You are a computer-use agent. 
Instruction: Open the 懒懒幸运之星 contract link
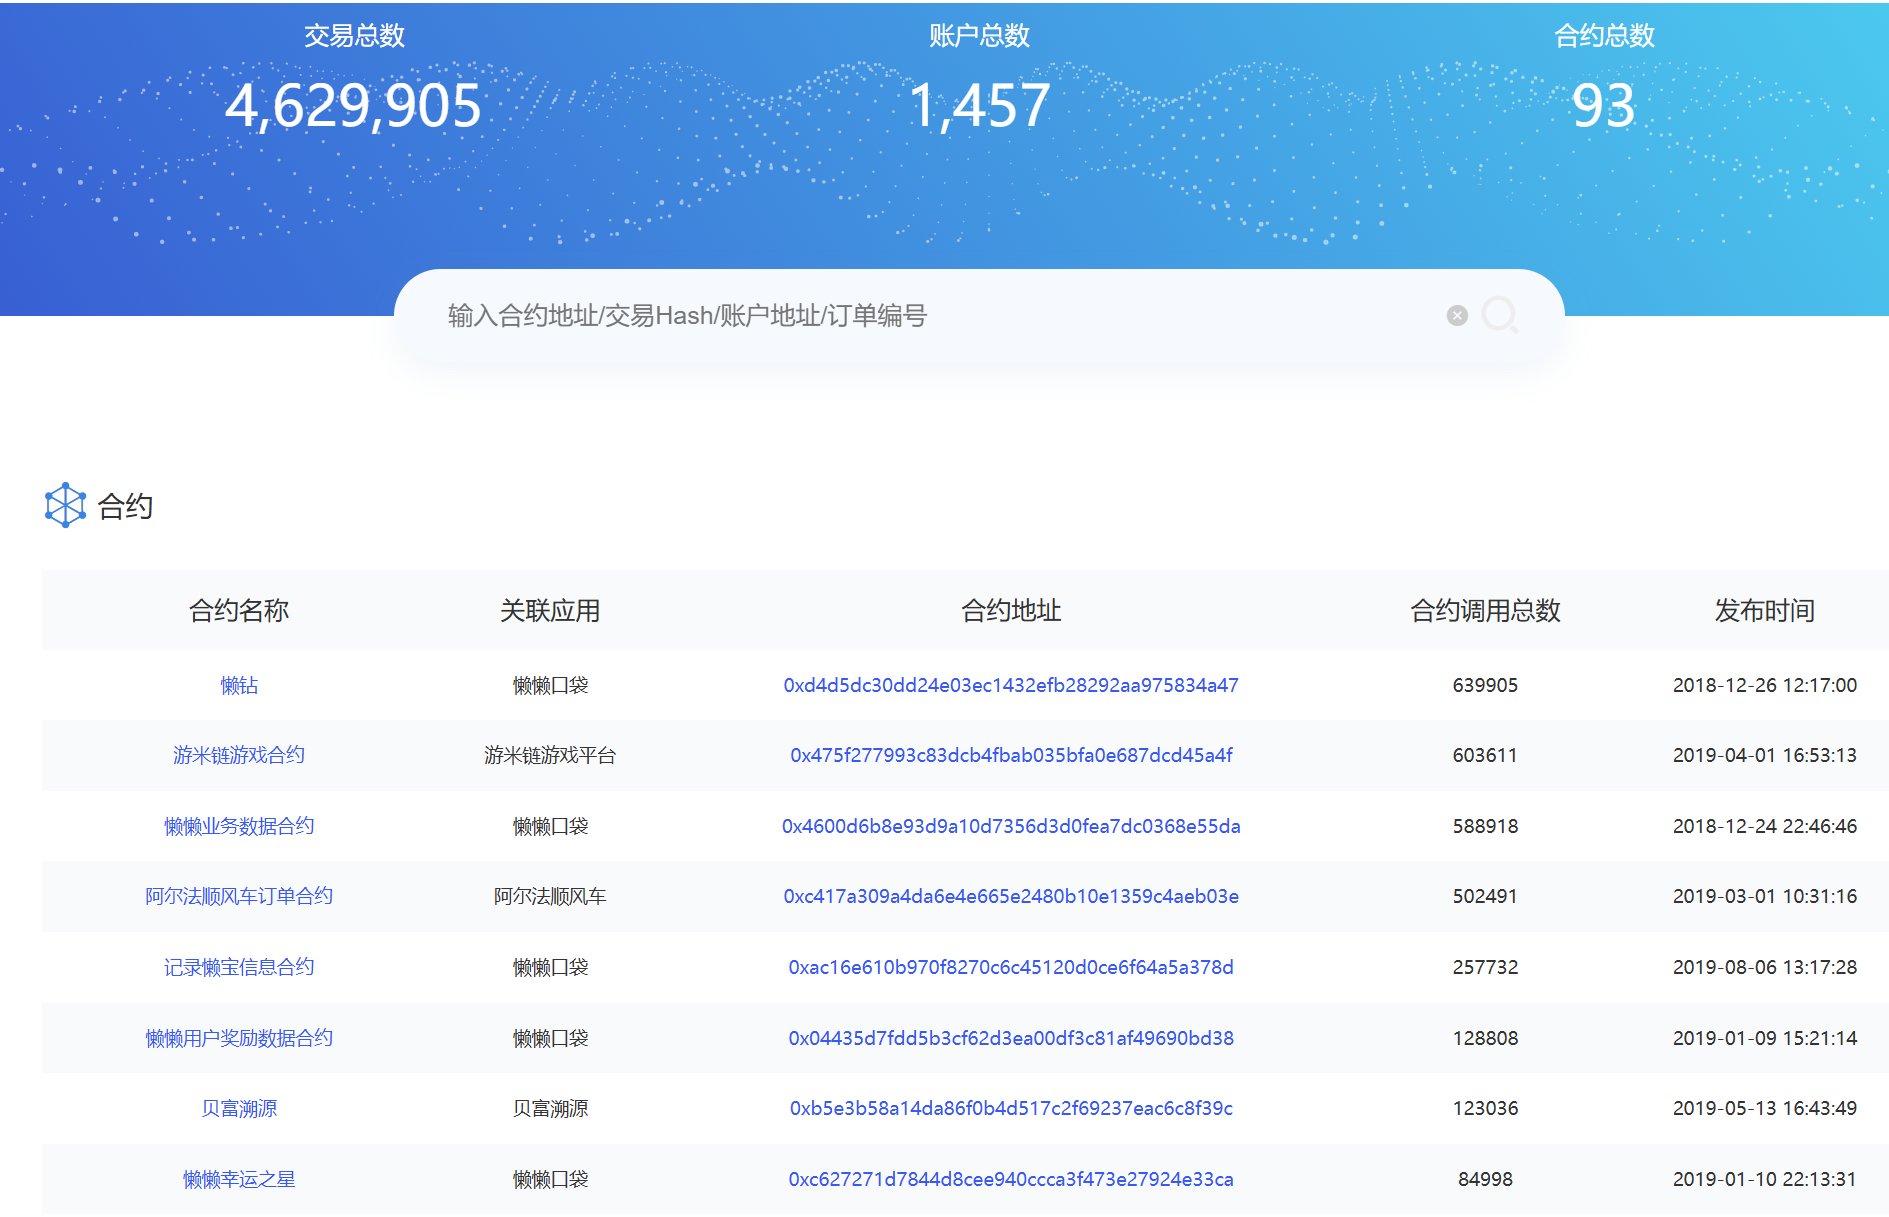point(239,1179)
